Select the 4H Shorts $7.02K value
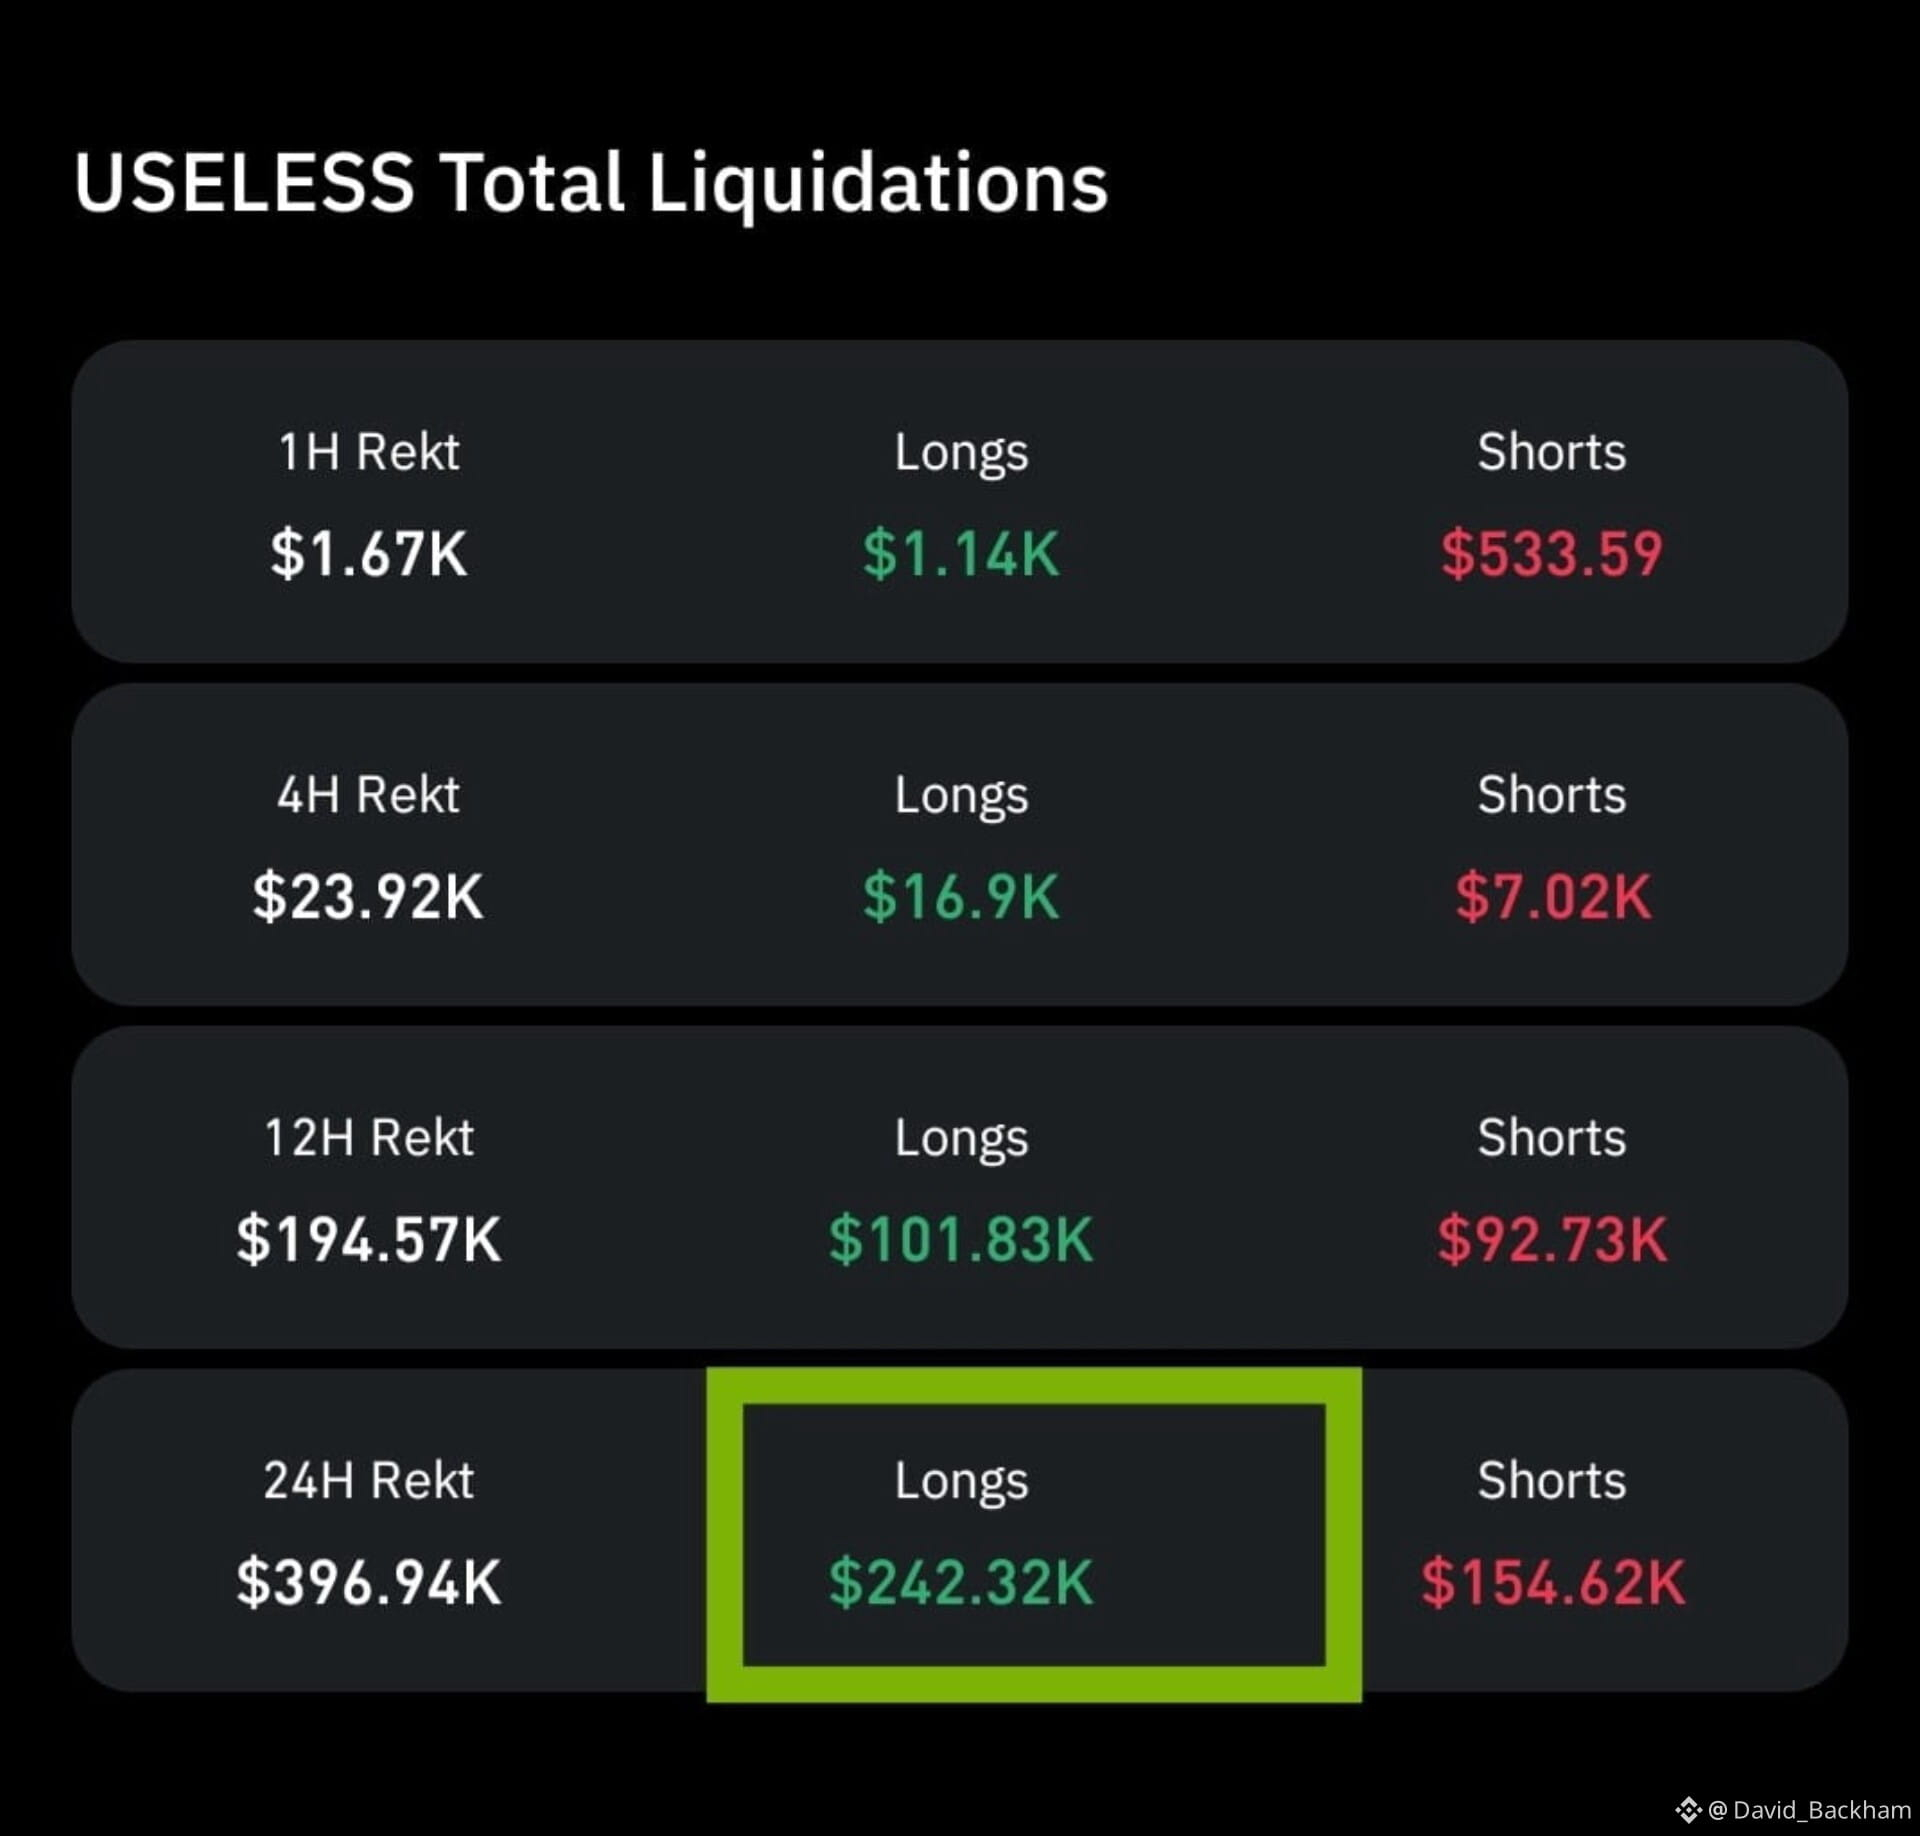This screenshot has height=1836, width=1920. 1552,896
